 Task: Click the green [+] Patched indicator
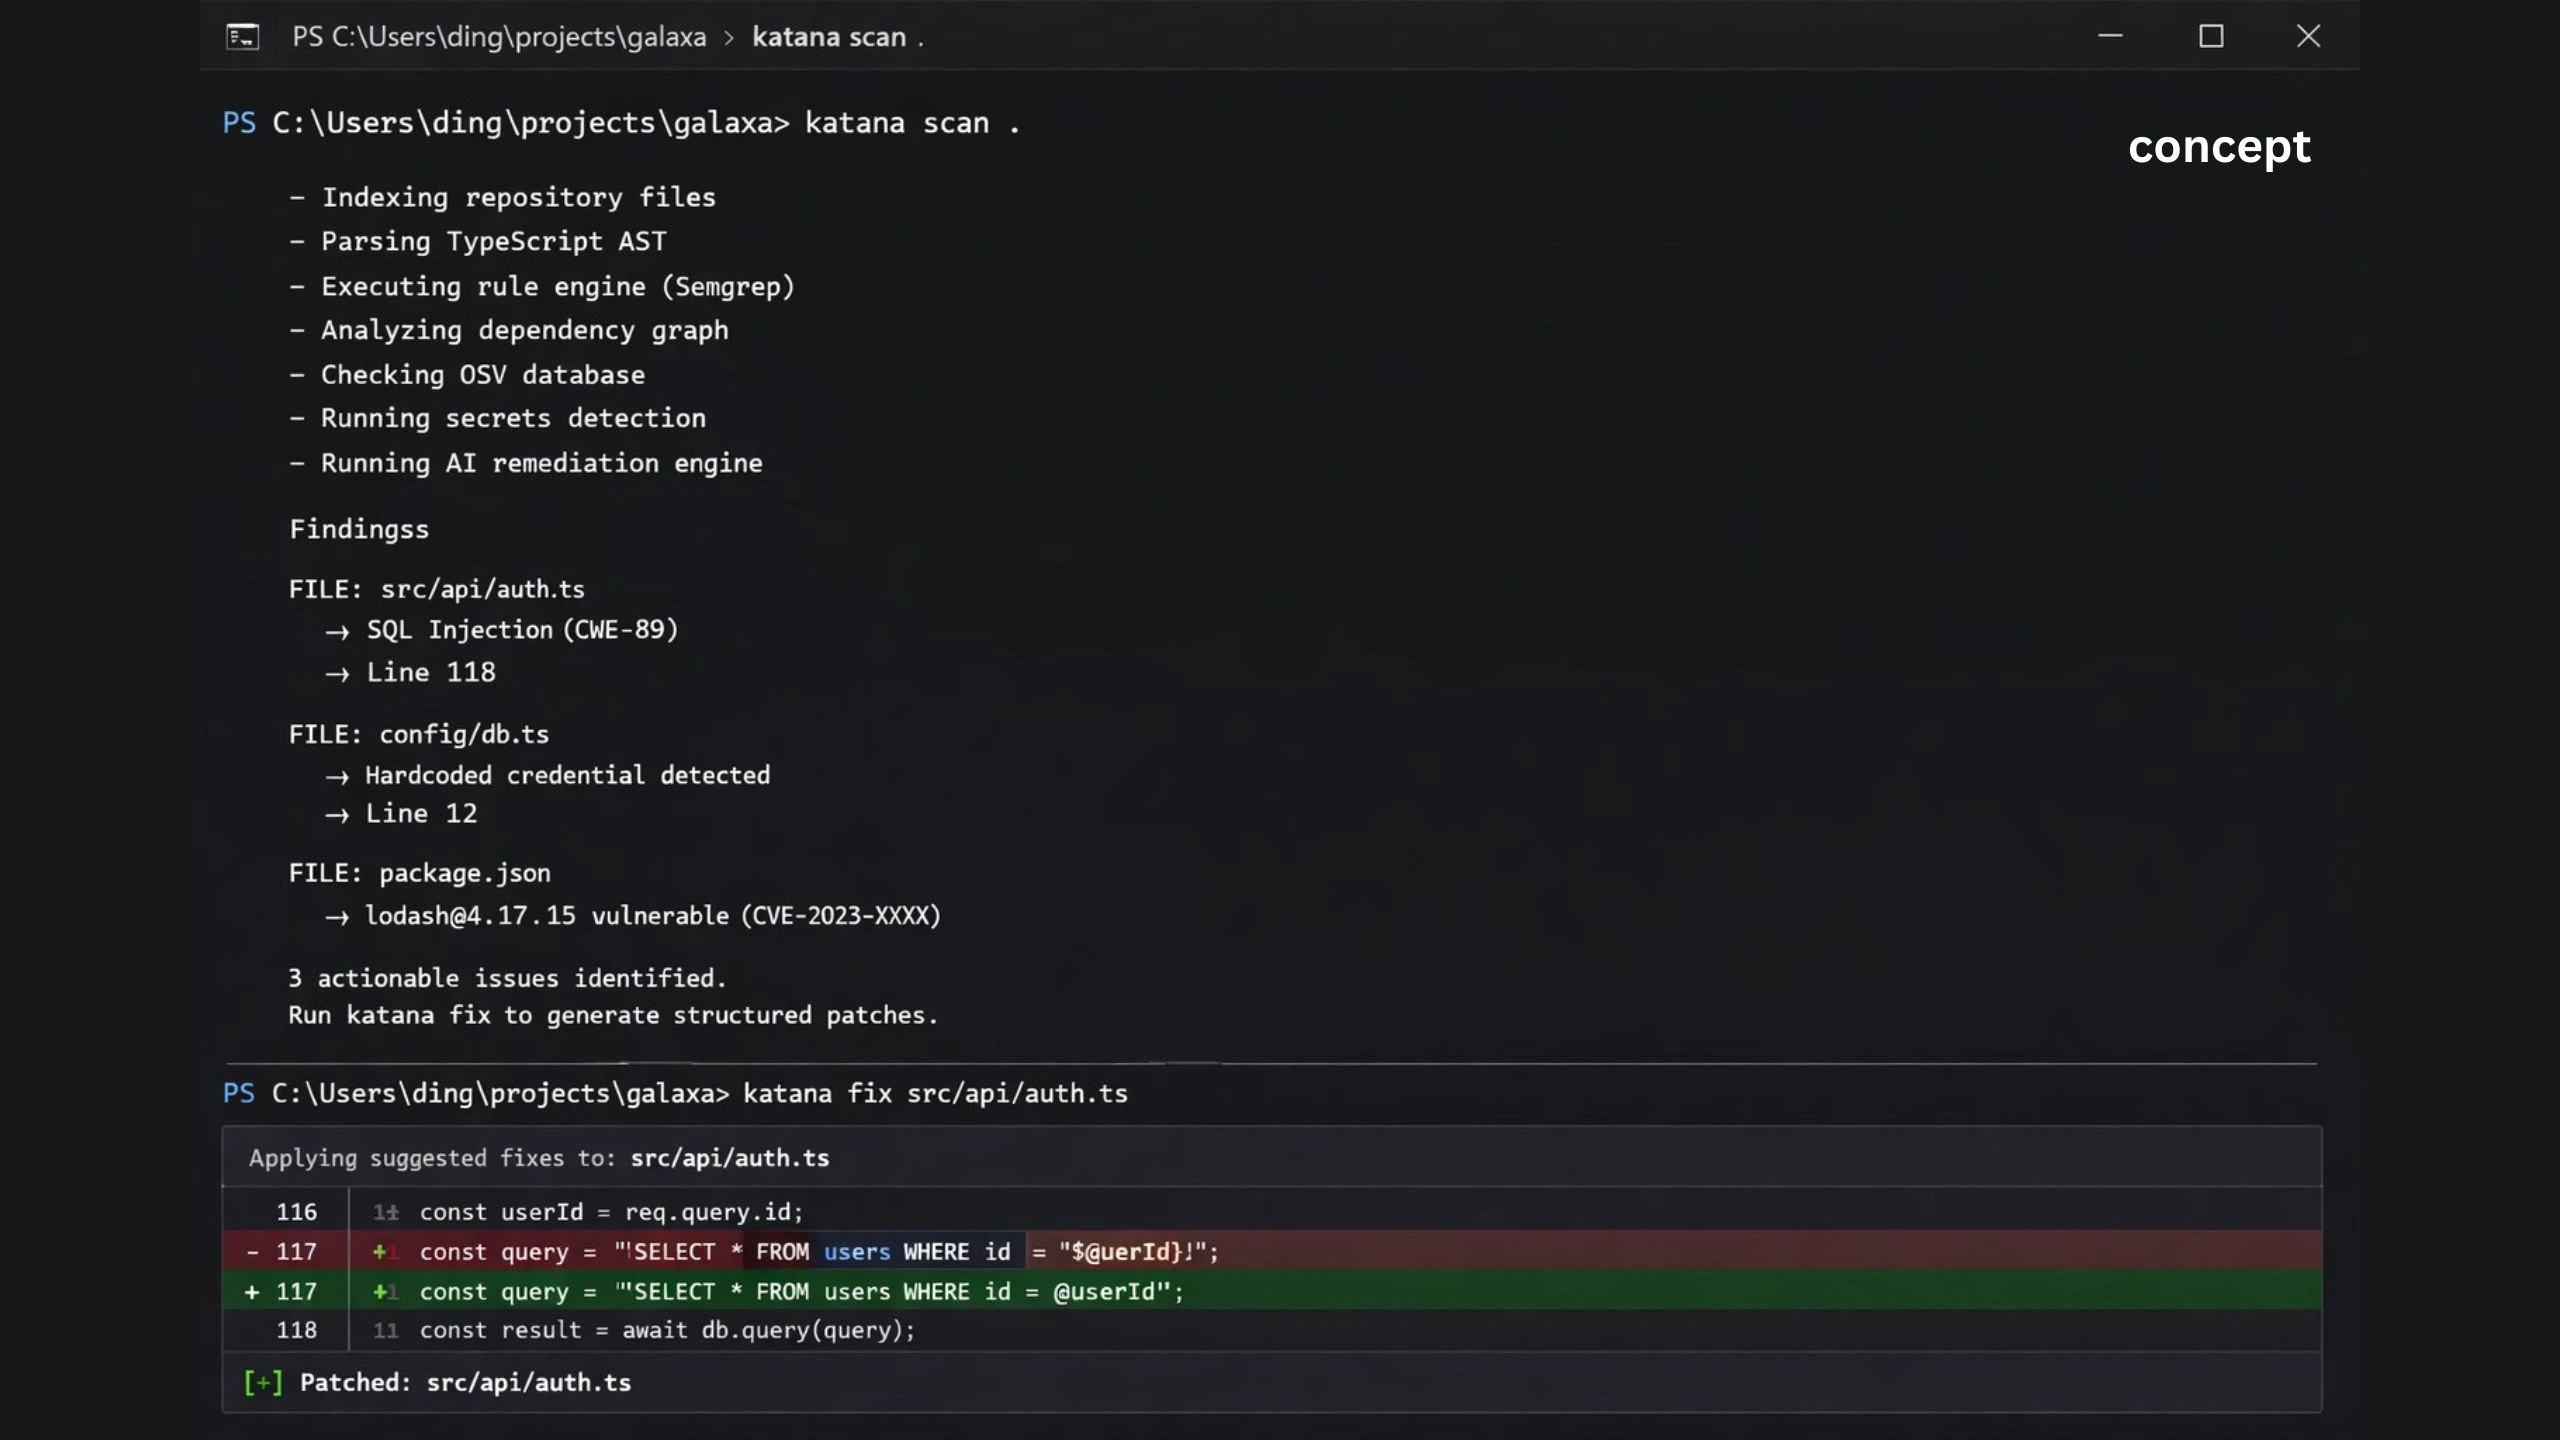[x=263, y=1382]
